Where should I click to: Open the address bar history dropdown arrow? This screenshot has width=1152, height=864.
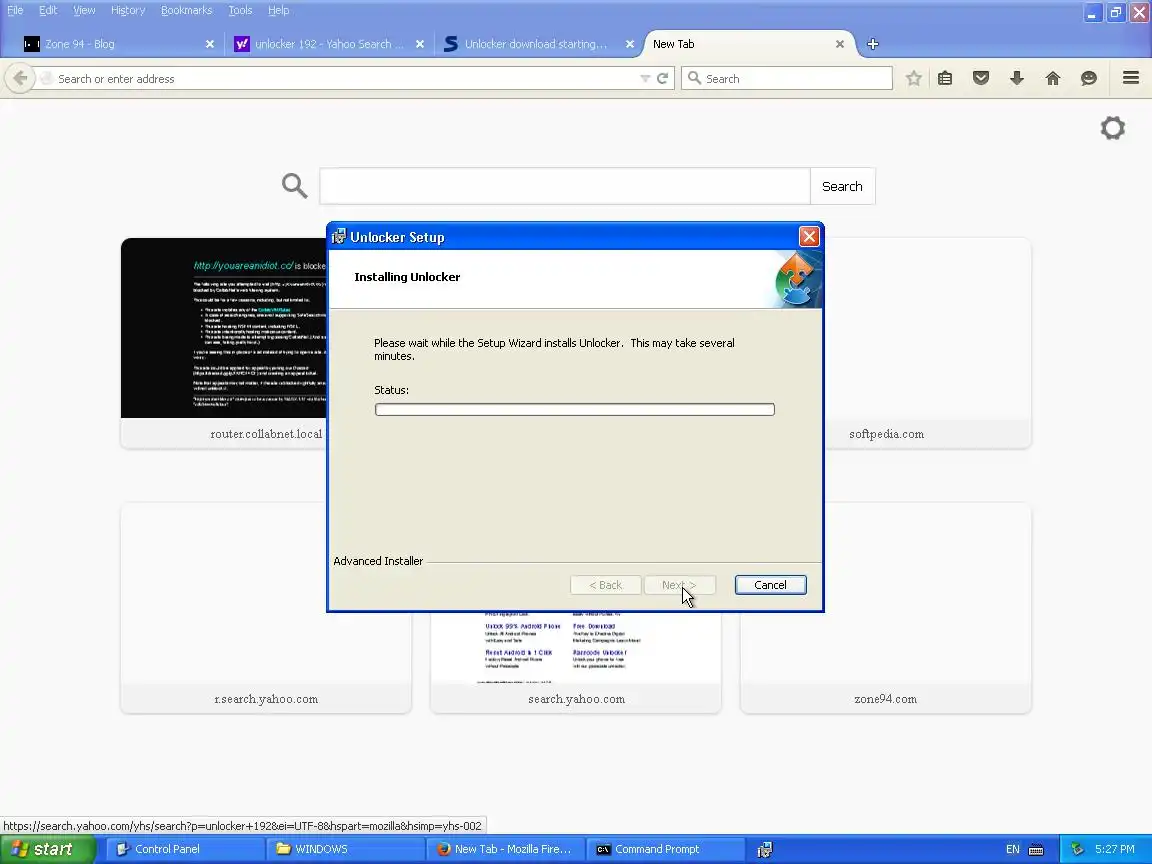pyautogui.click(x=645, y=79)
